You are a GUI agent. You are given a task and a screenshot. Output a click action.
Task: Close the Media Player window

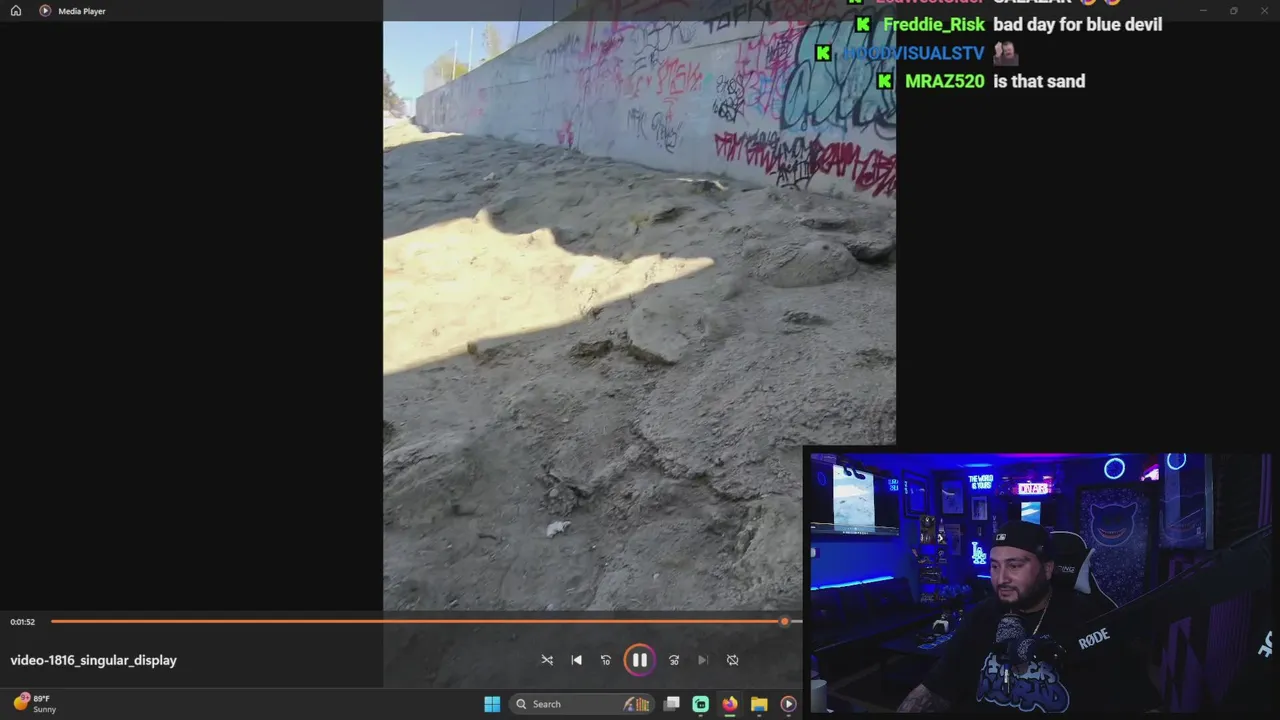1263,11
